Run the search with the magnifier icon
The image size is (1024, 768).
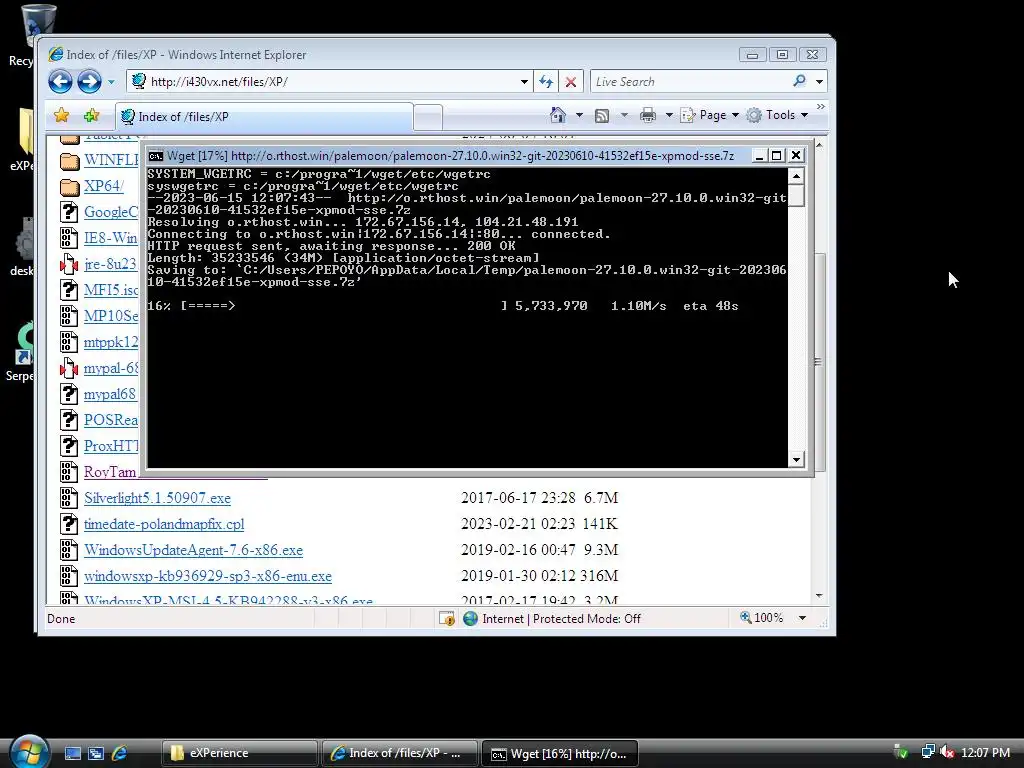[x=799, y=81]
